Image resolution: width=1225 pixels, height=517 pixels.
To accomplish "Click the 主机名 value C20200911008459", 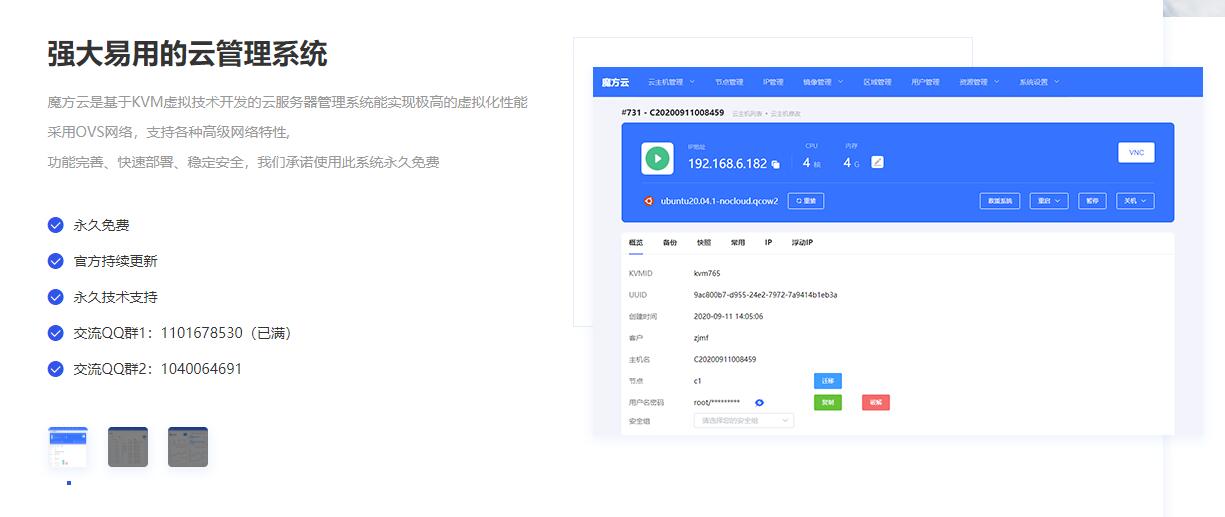I will [x=725, y=359].
